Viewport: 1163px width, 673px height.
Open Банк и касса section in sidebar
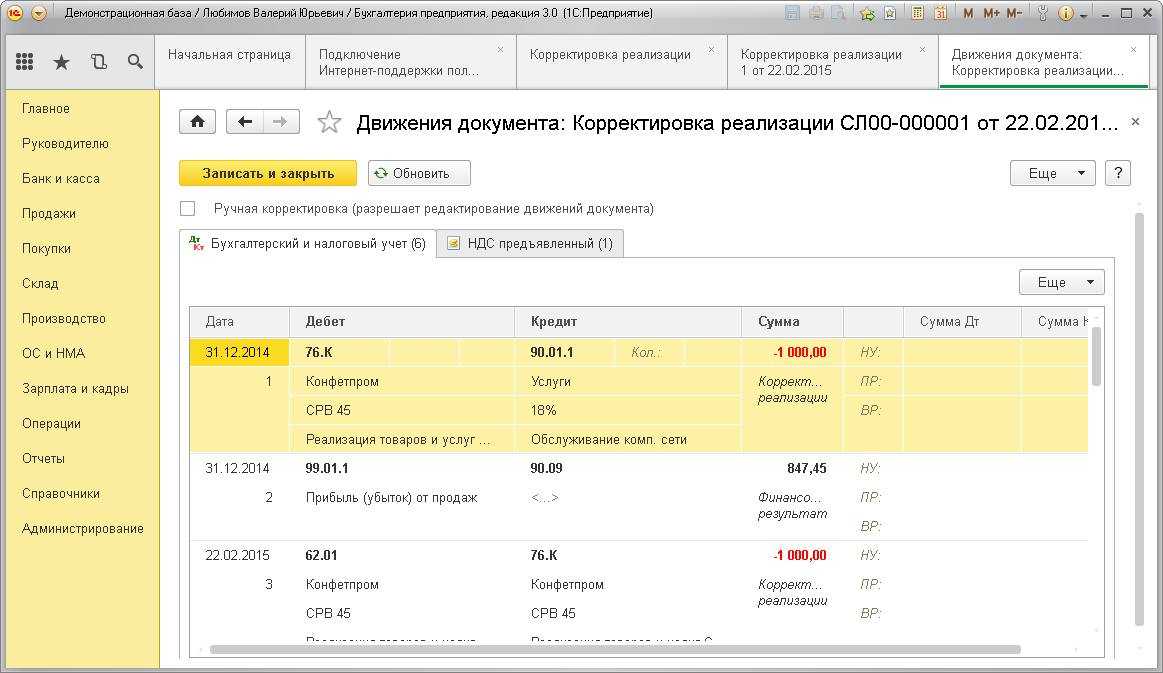coord(60,178)
